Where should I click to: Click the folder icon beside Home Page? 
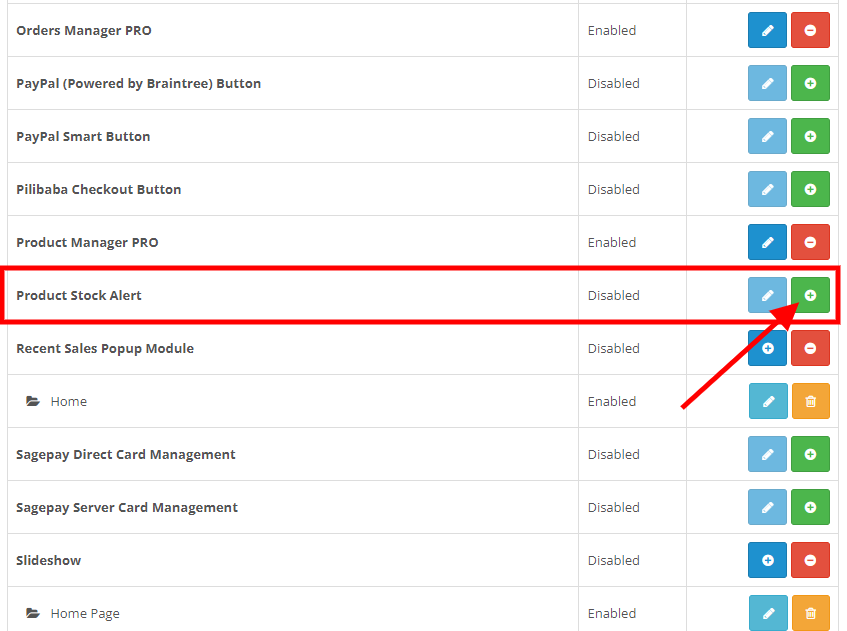click(33, 613)
